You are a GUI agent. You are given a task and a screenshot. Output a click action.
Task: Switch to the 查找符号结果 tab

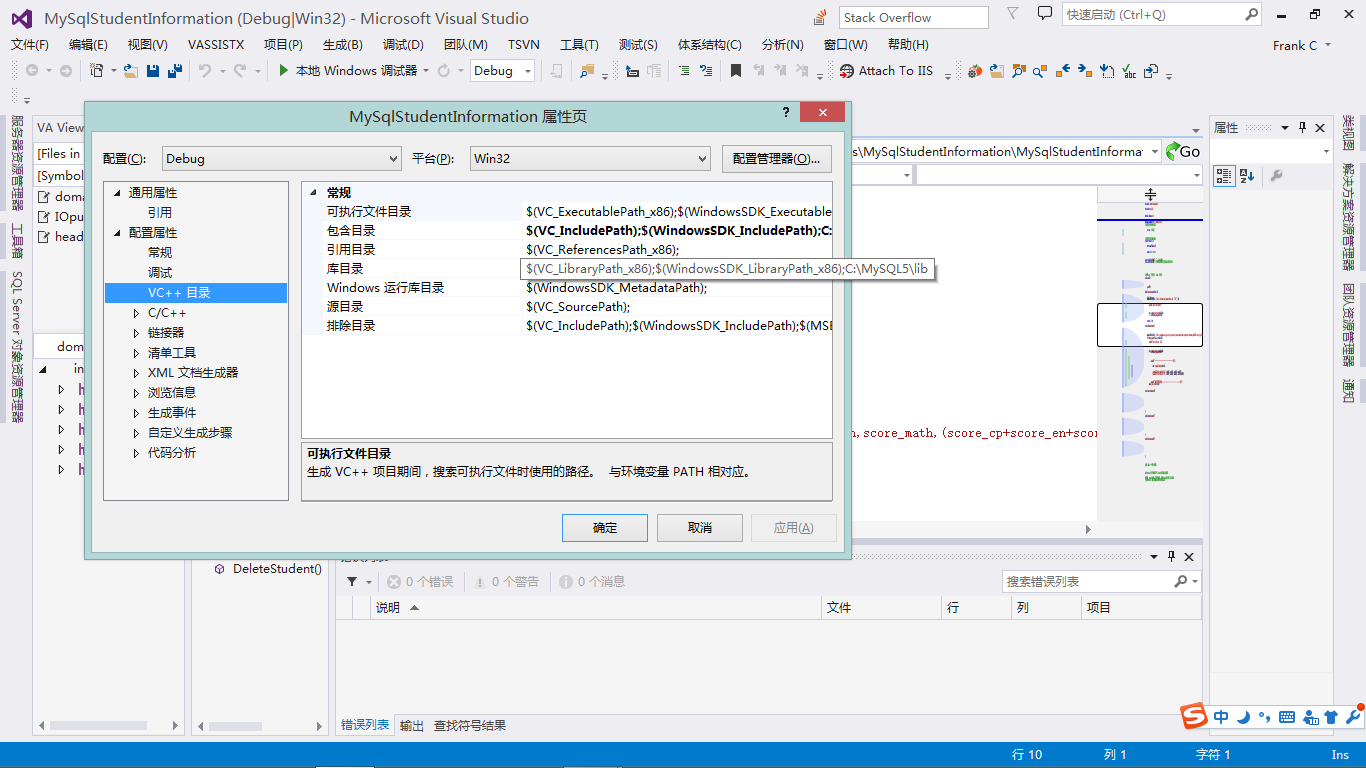pyautogui.click(x=470, y=726)
